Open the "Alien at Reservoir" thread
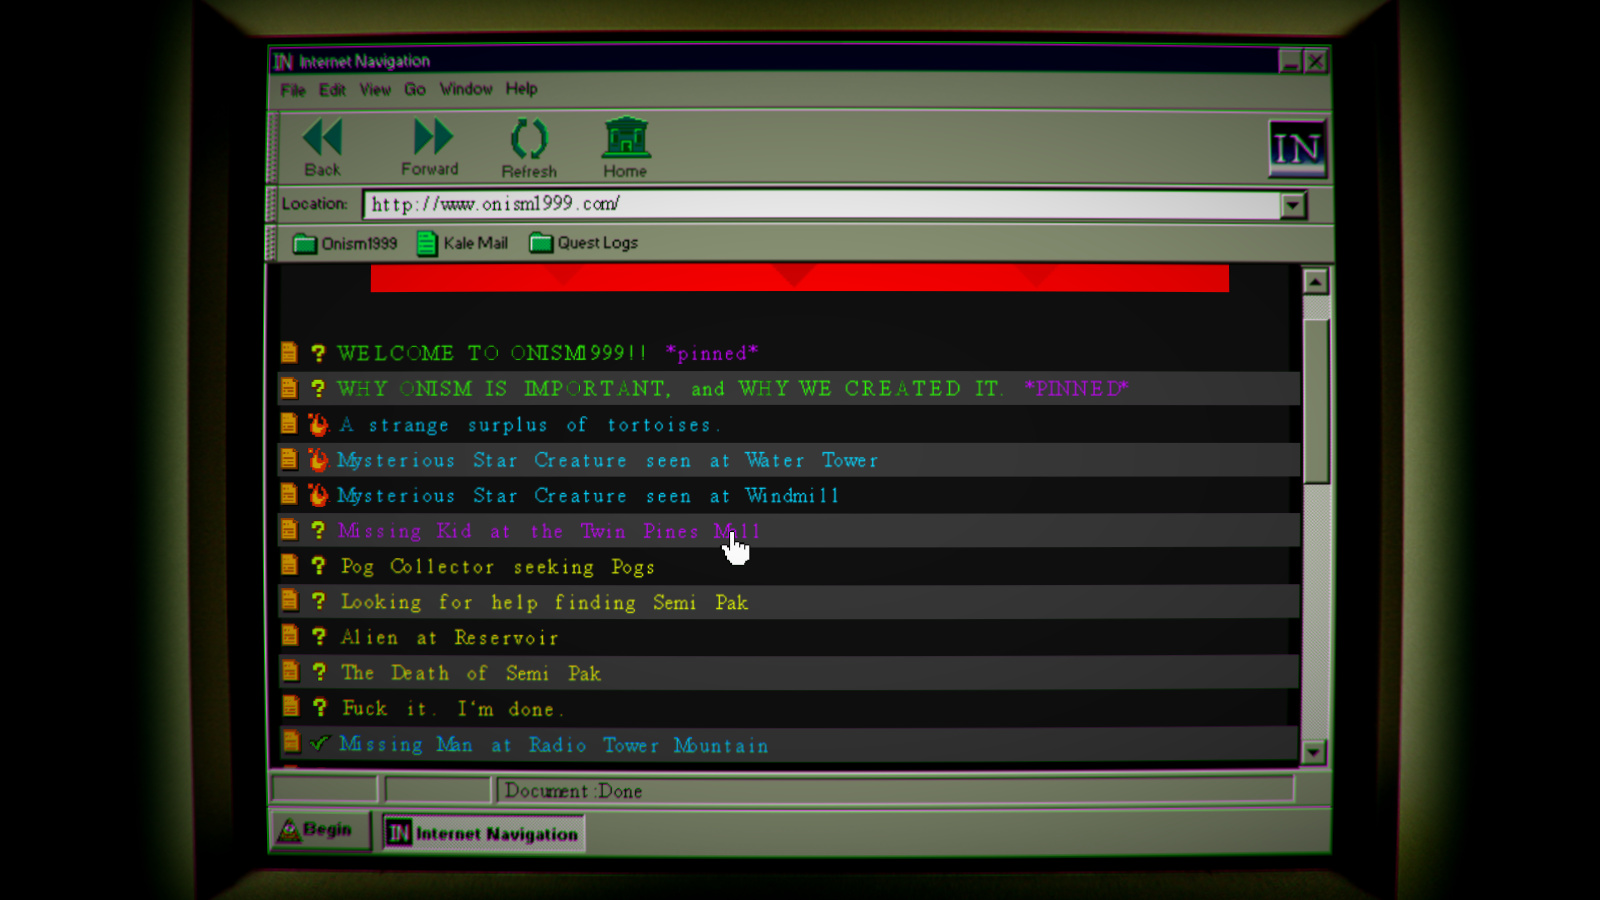Image resolution: width=1600 pixels, height=900 pixels. [449, 638]
